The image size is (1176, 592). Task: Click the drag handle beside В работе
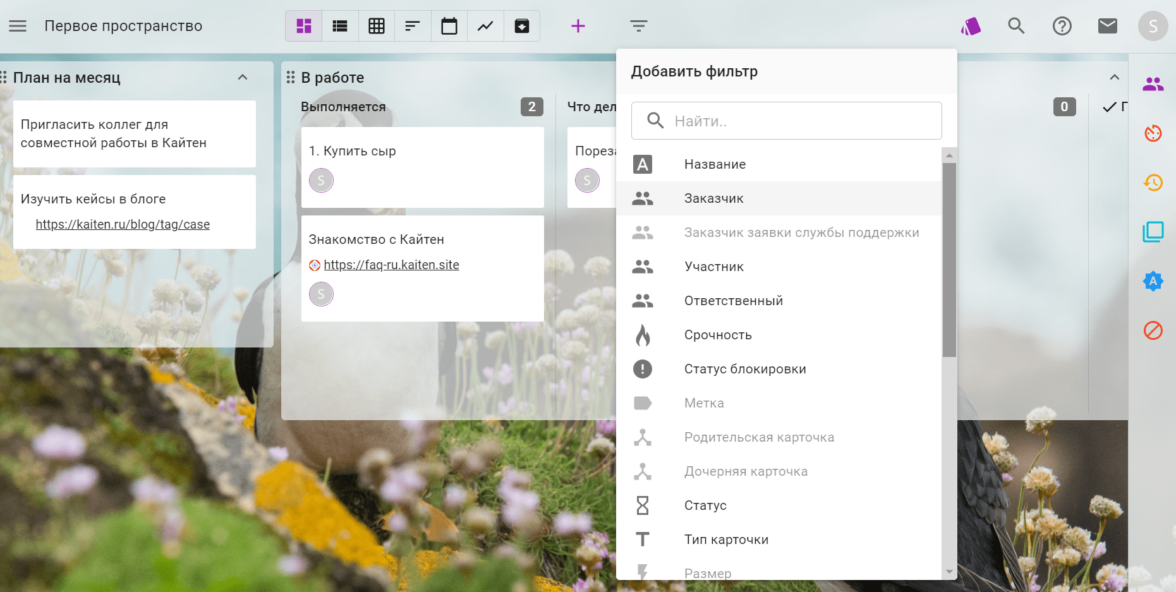tap(291, 77)
